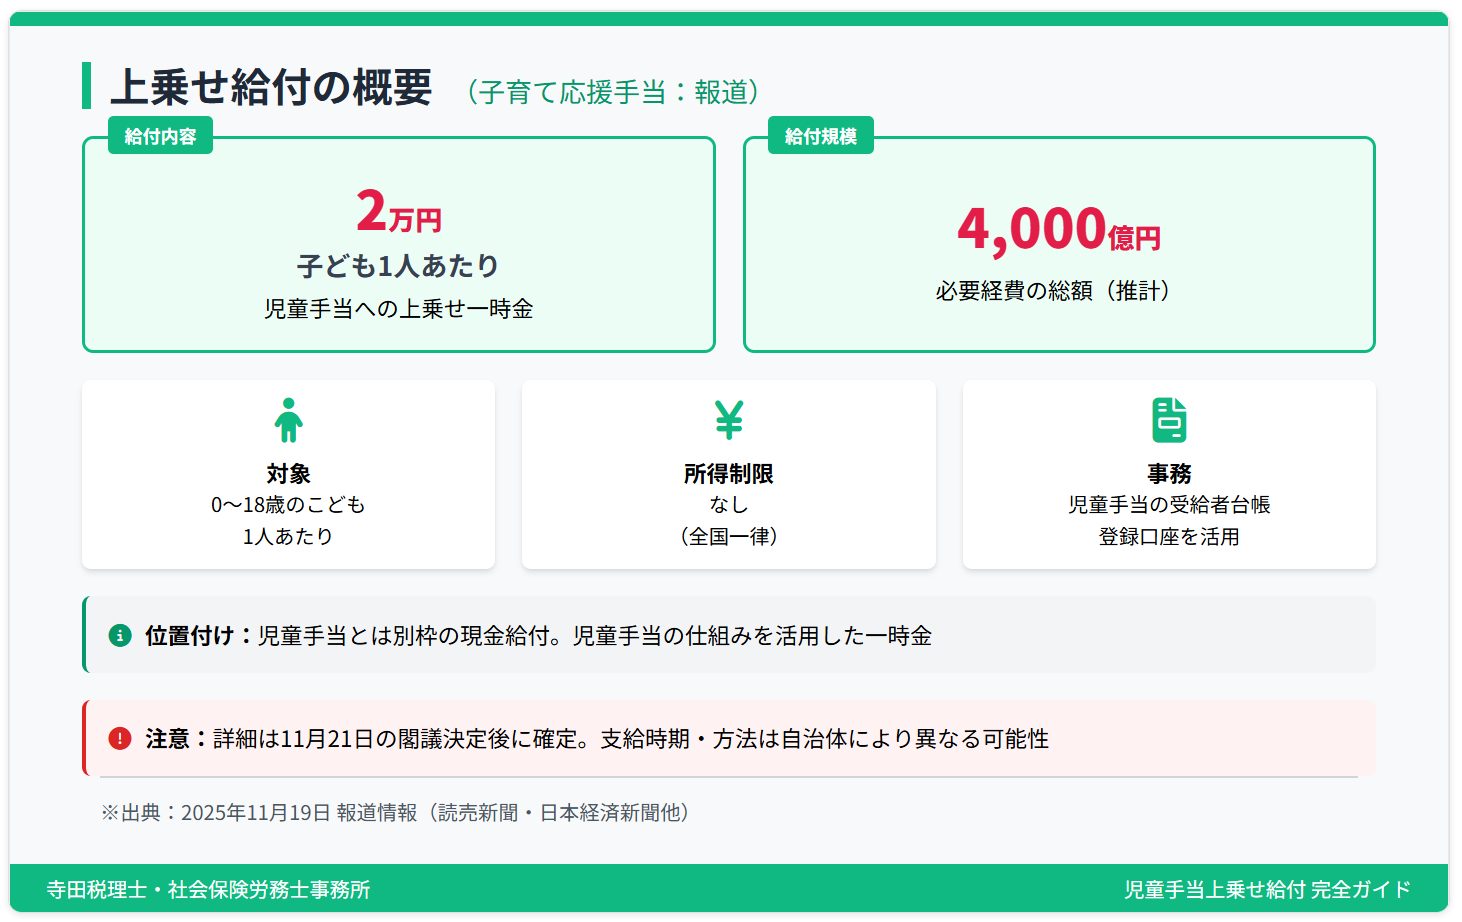Viewport: 1462px width, 922px height.
Task: Click the (子育て応援手当:報道) subtitle
Action: click(x=612, y=92)
